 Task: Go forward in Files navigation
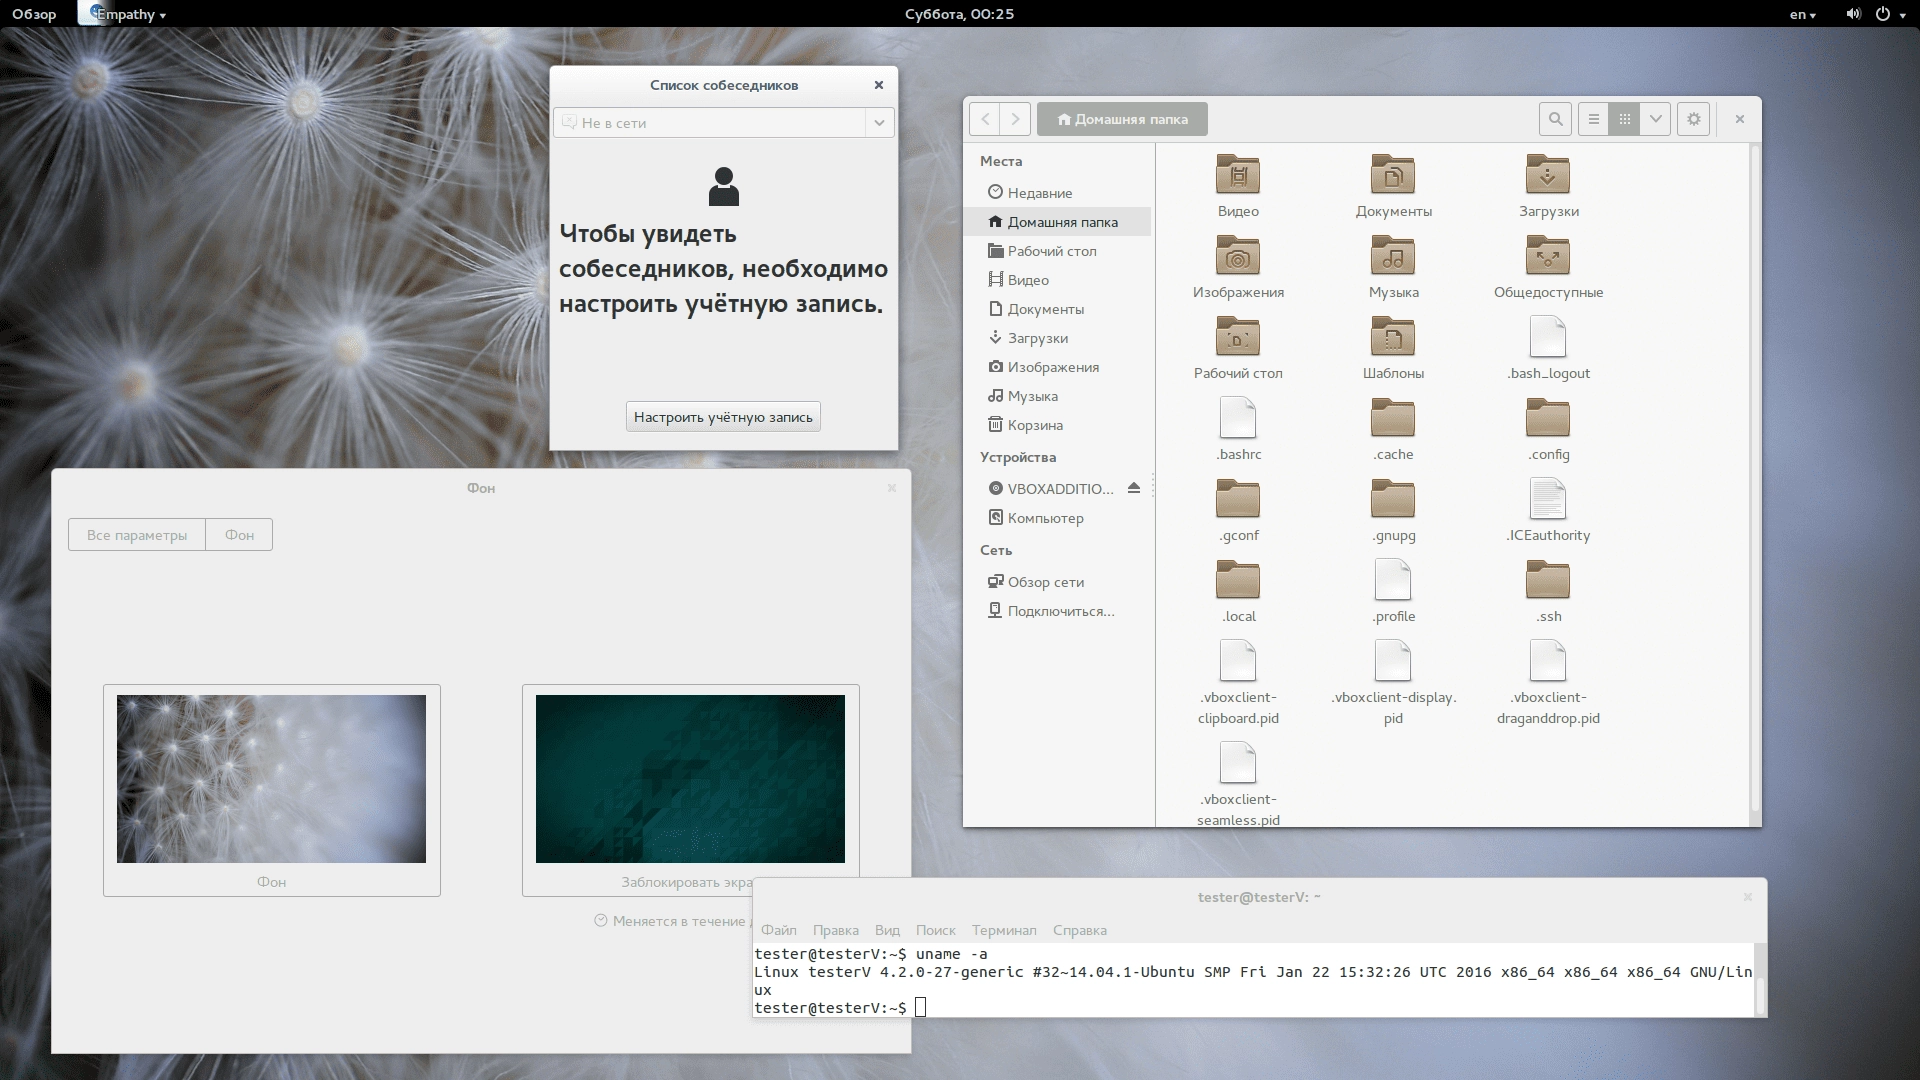pos(1015,119)
